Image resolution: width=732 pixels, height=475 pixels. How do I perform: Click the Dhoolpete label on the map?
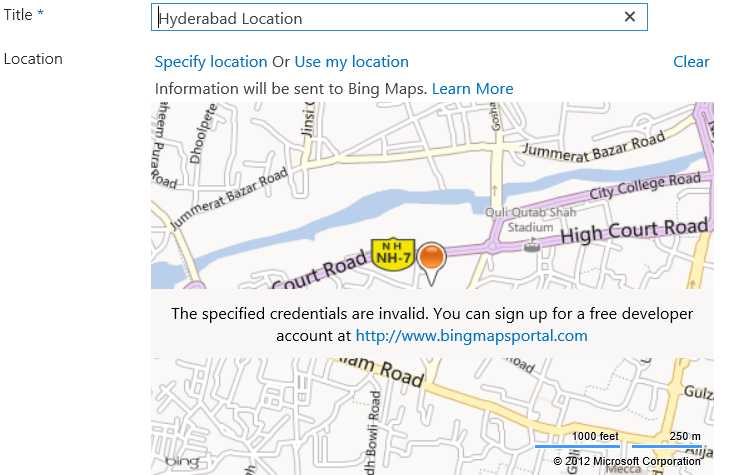pos(204,134)
